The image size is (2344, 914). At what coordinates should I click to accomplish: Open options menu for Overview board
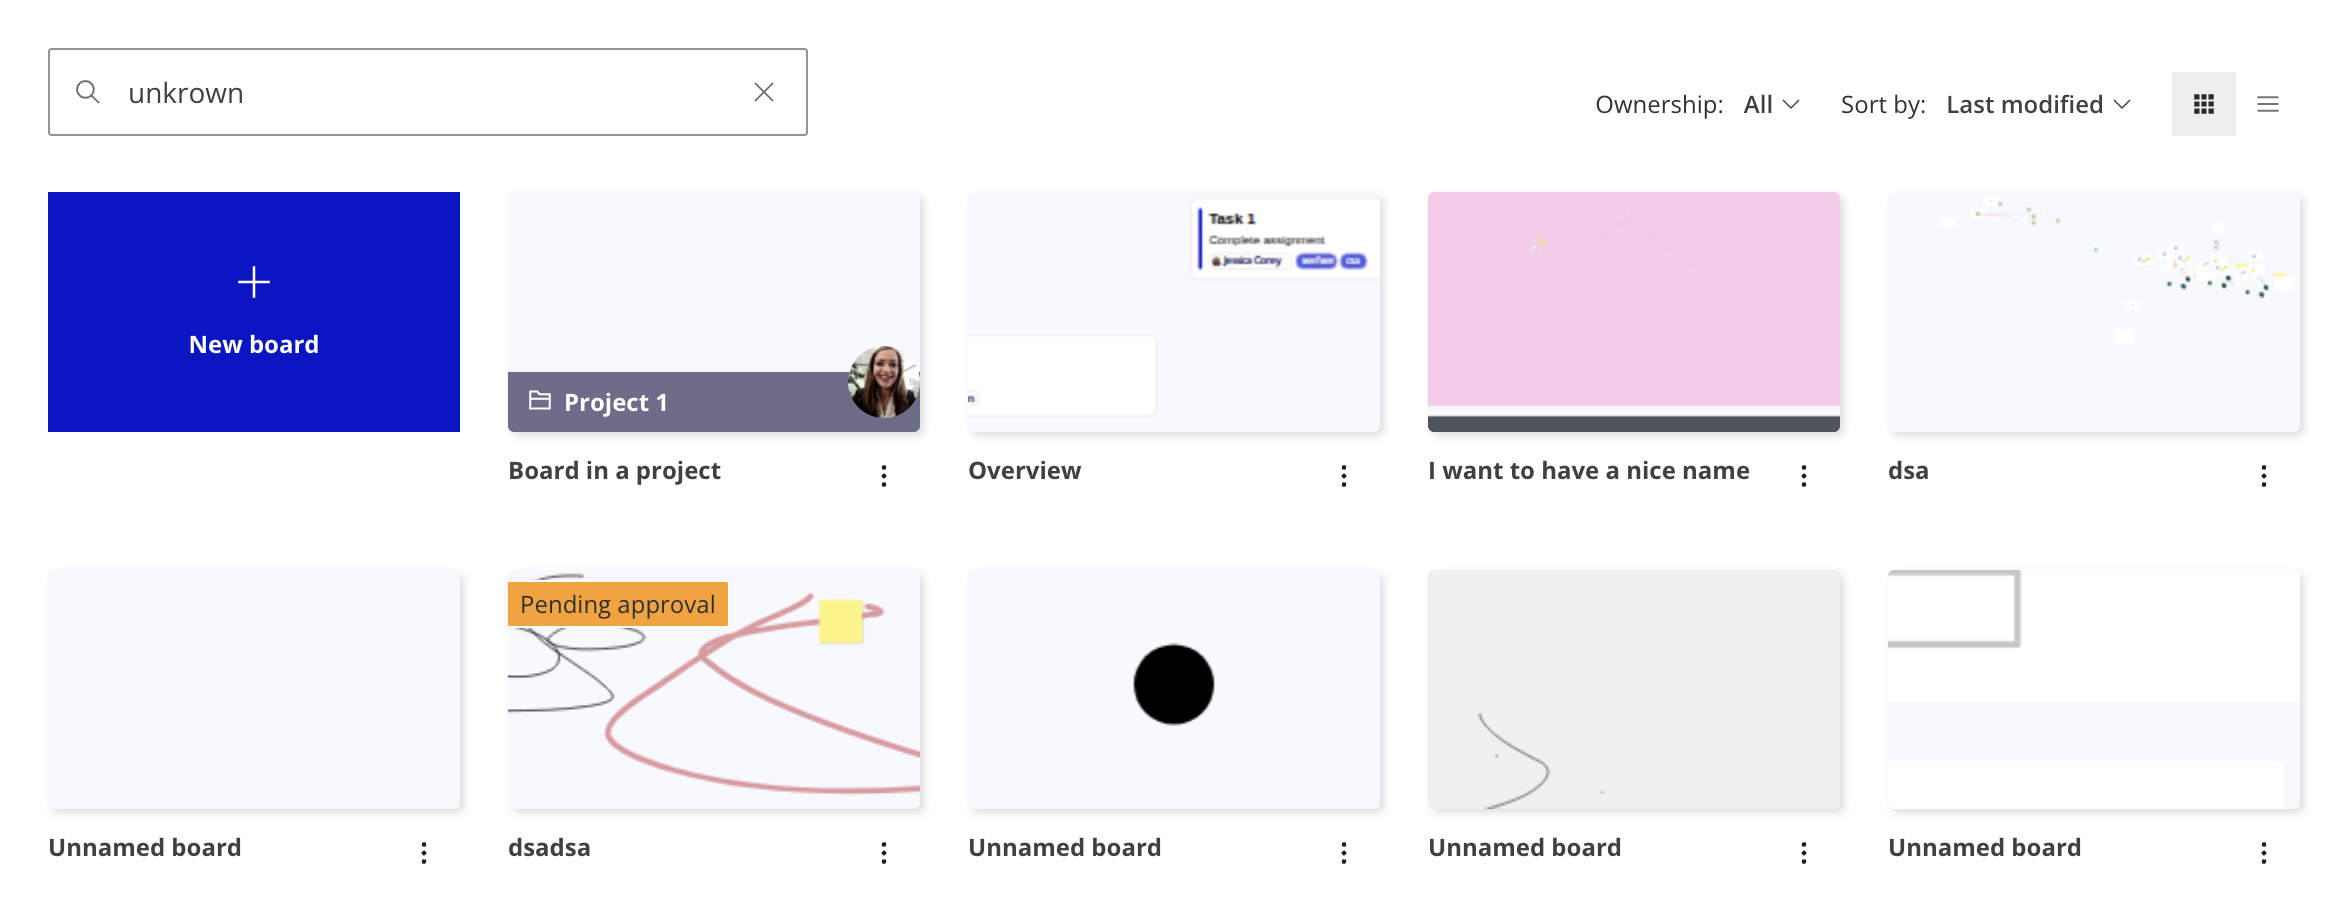click(x=1344, y=475)
